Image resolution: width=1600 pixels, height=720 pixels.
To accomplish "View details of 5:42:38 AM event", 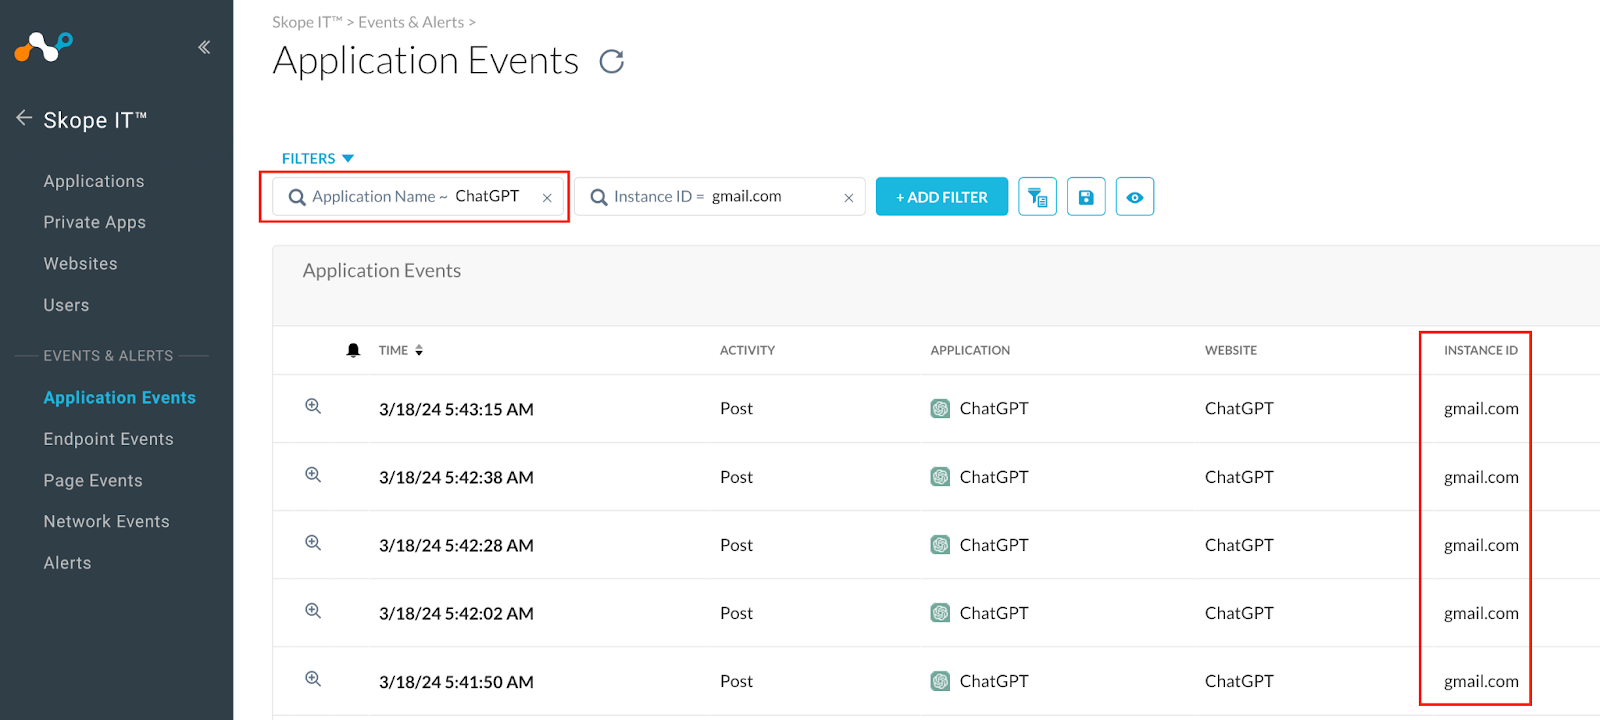I will pos(313,475).
